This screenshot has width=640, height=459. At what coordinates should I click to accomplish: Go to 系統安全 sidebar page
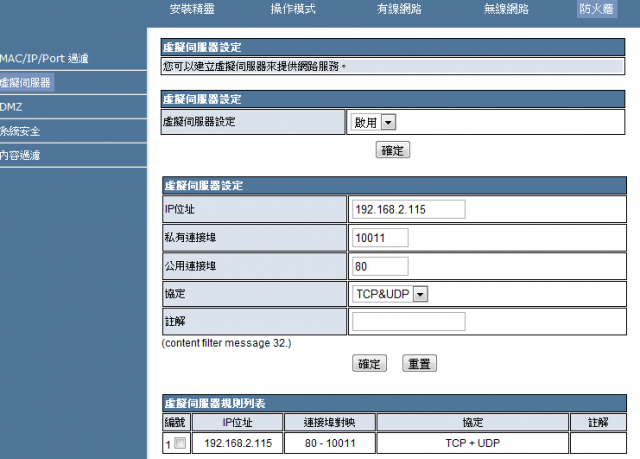click(x=20, y=131)
